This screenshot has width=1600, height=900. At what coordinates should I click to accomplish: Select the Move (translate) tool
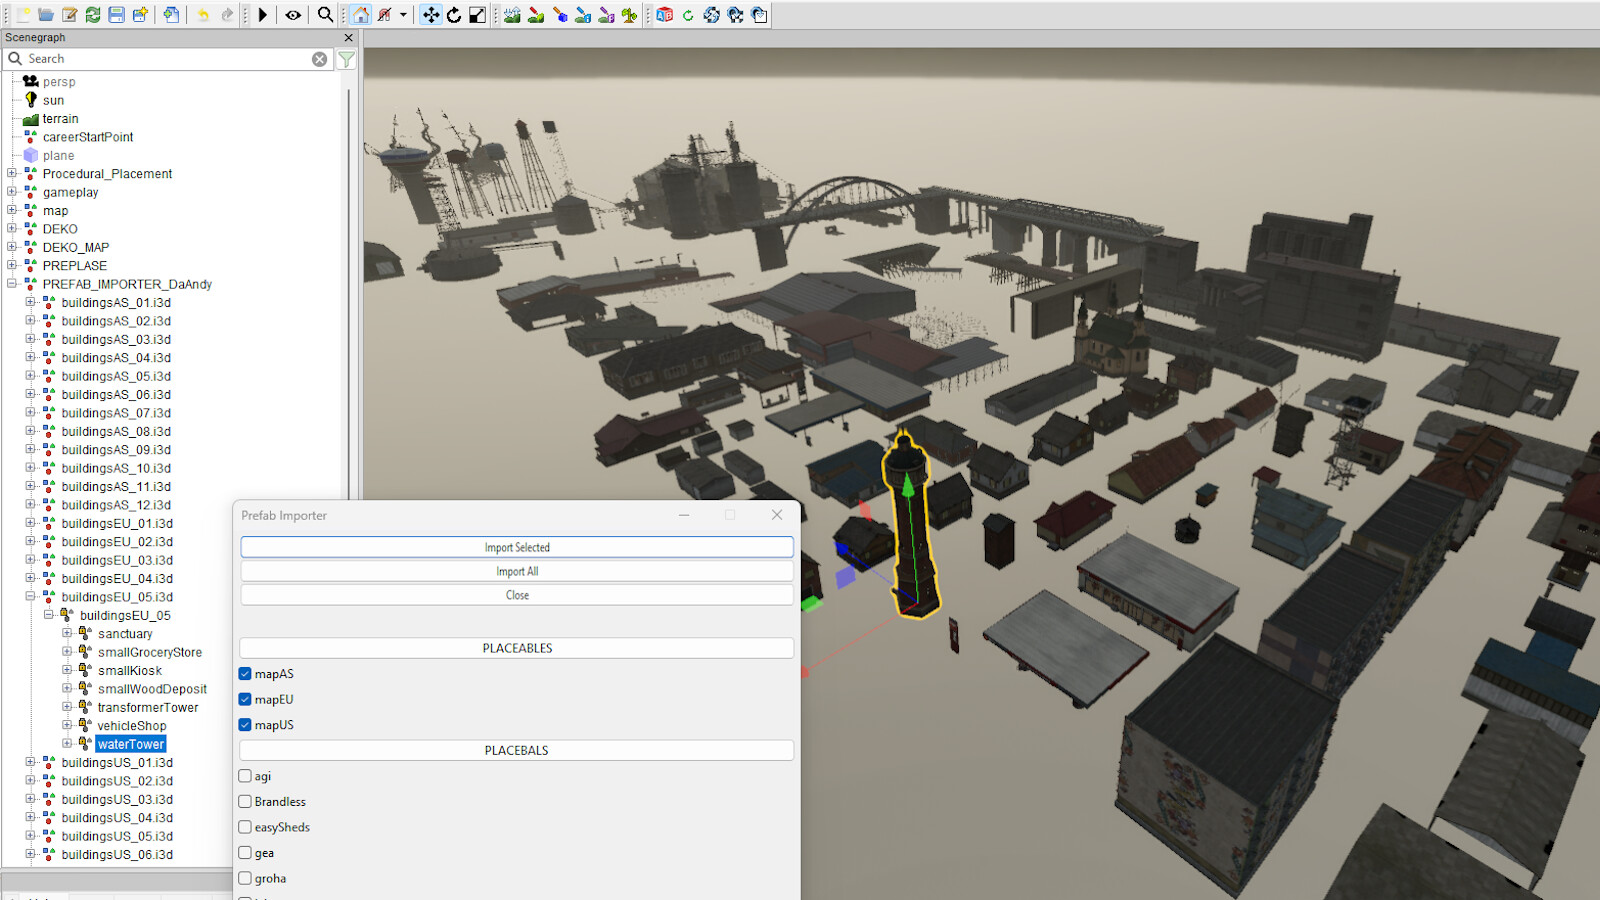pyautogui.click(x=430, y=15)
